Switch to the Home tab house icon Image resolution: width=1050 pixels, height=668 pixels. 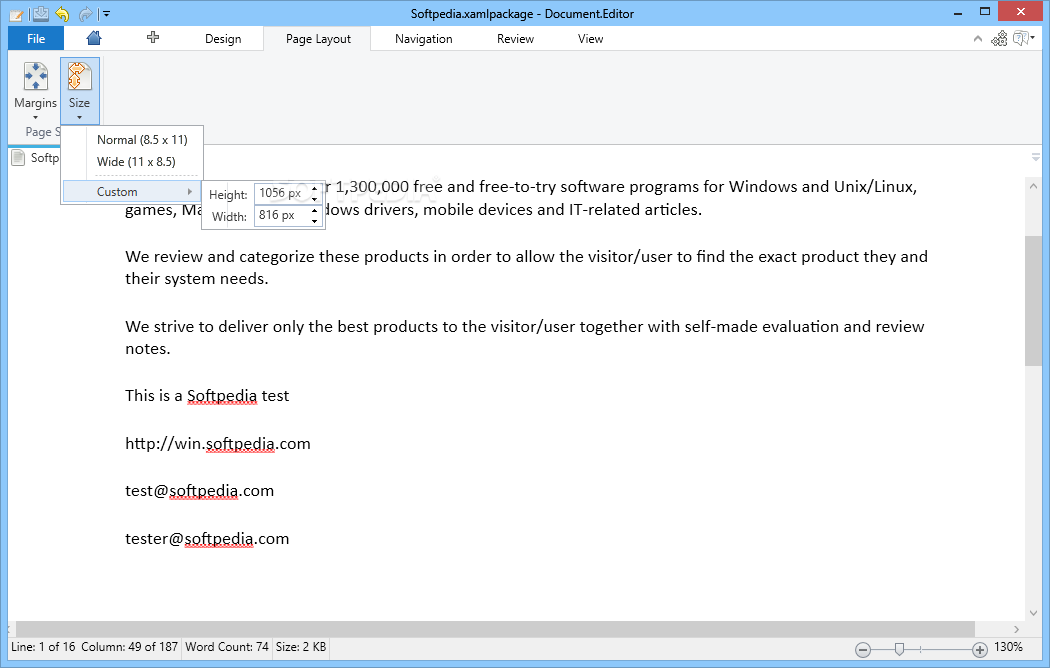point(94,38)
